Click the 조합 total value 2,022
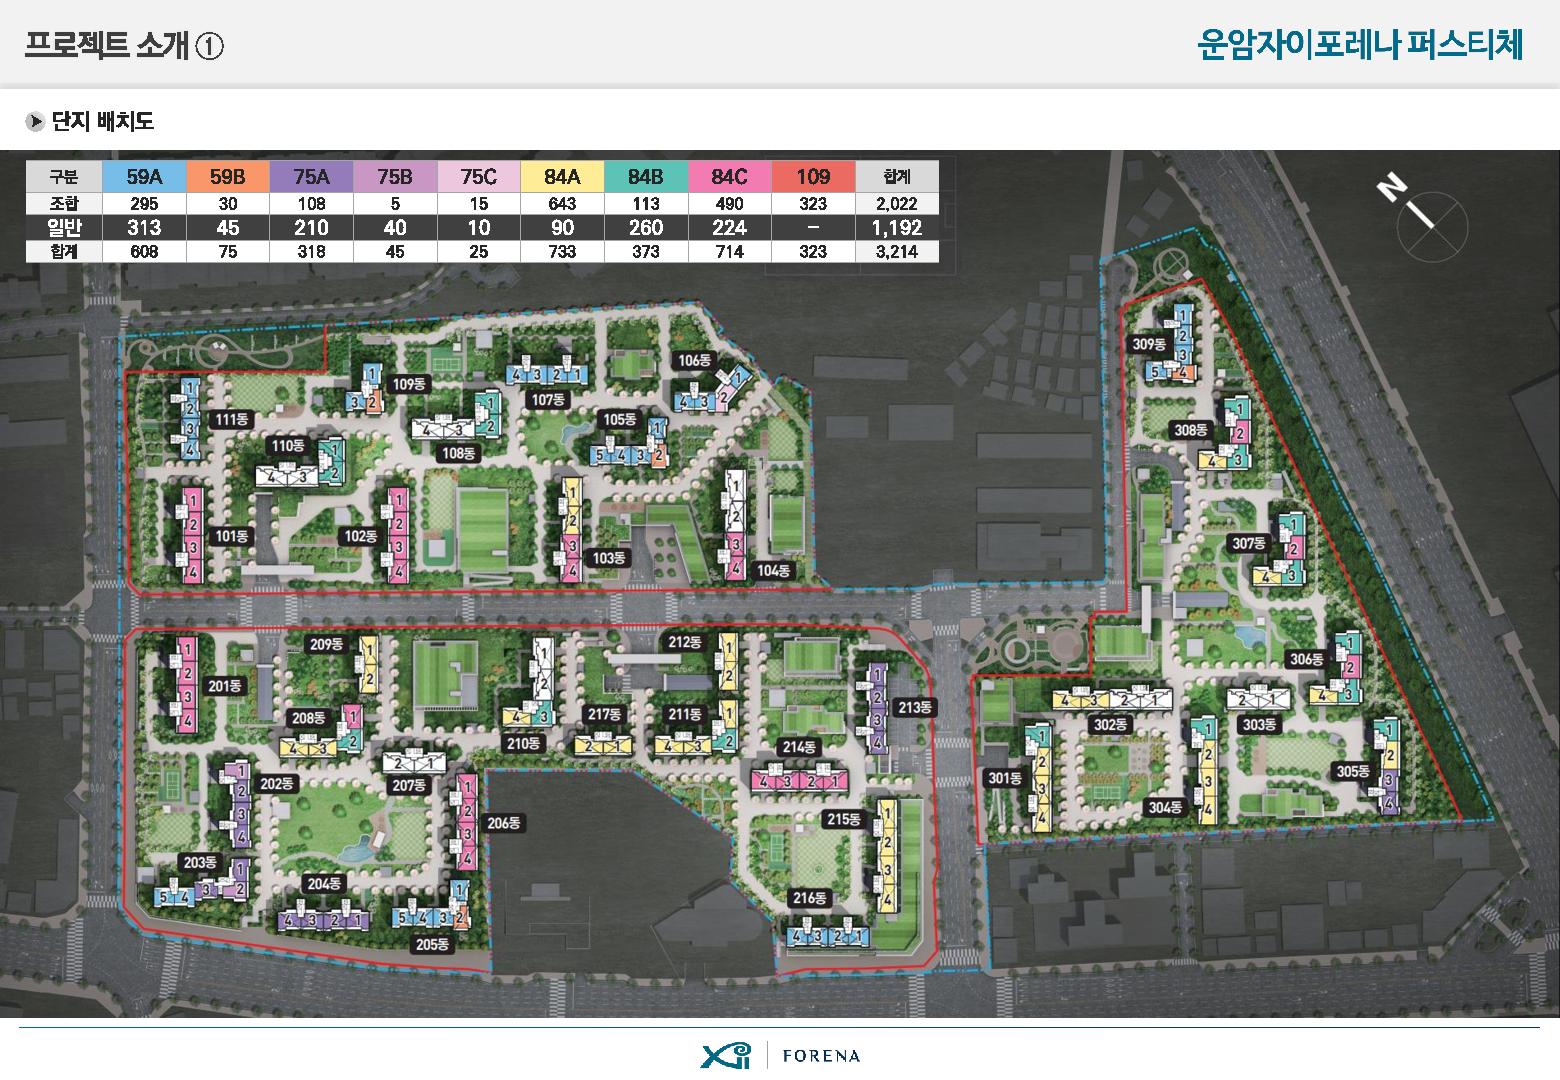The height and width of the screenshot is (1080, 1560). [897, 203]
